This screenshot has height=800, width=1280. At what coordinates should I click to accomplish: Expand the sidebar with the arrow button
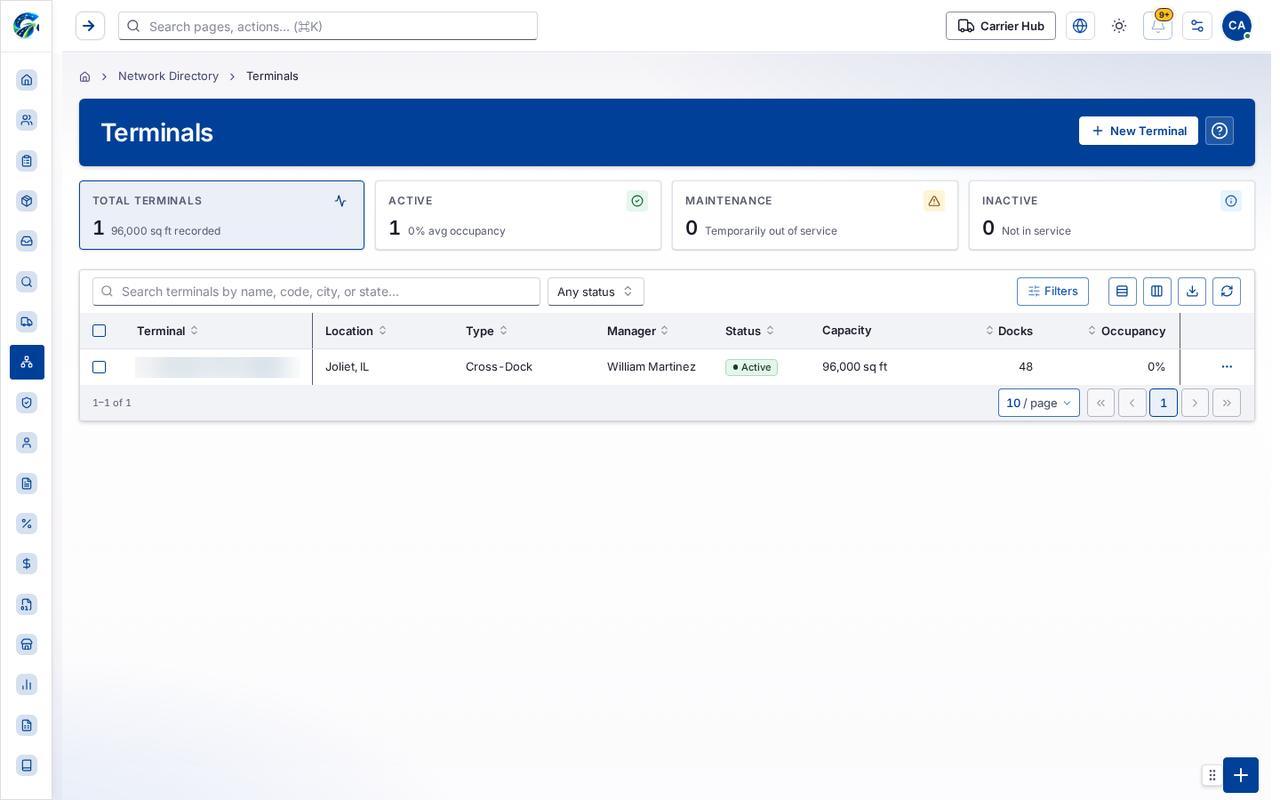pos(90,26)
